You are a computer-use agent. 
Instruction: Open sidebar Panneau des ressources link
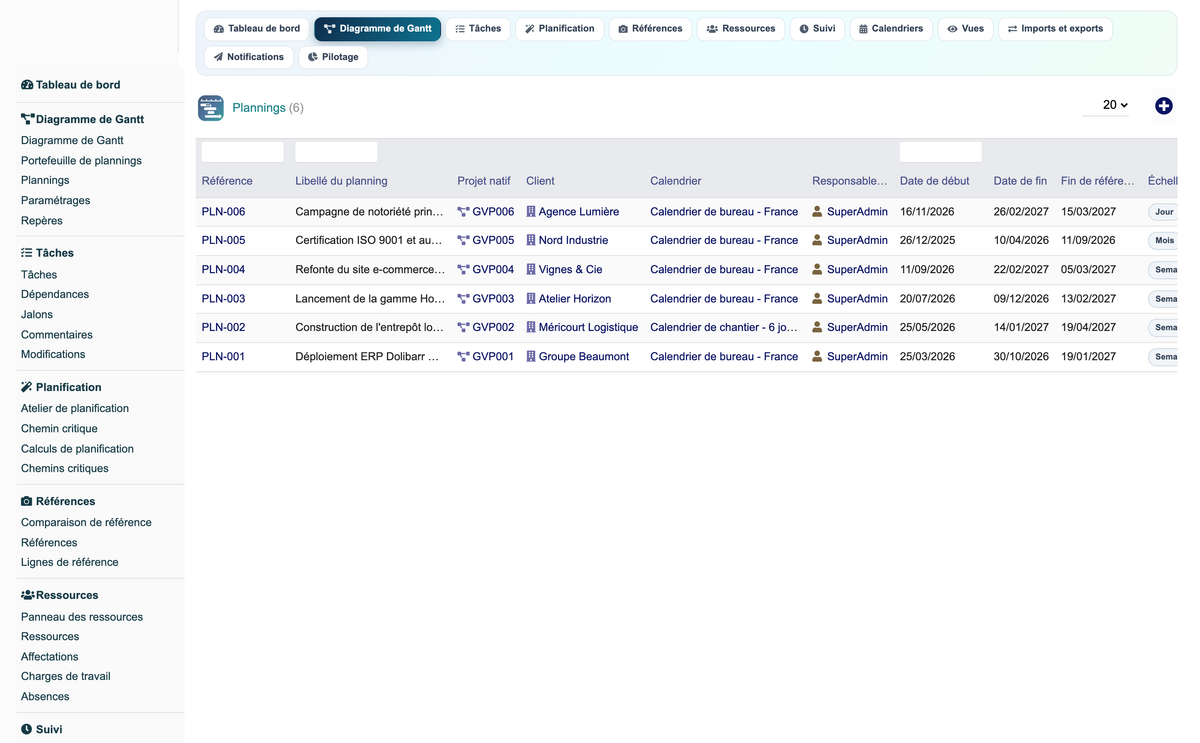pyautogui.click(x=82, y=617)
